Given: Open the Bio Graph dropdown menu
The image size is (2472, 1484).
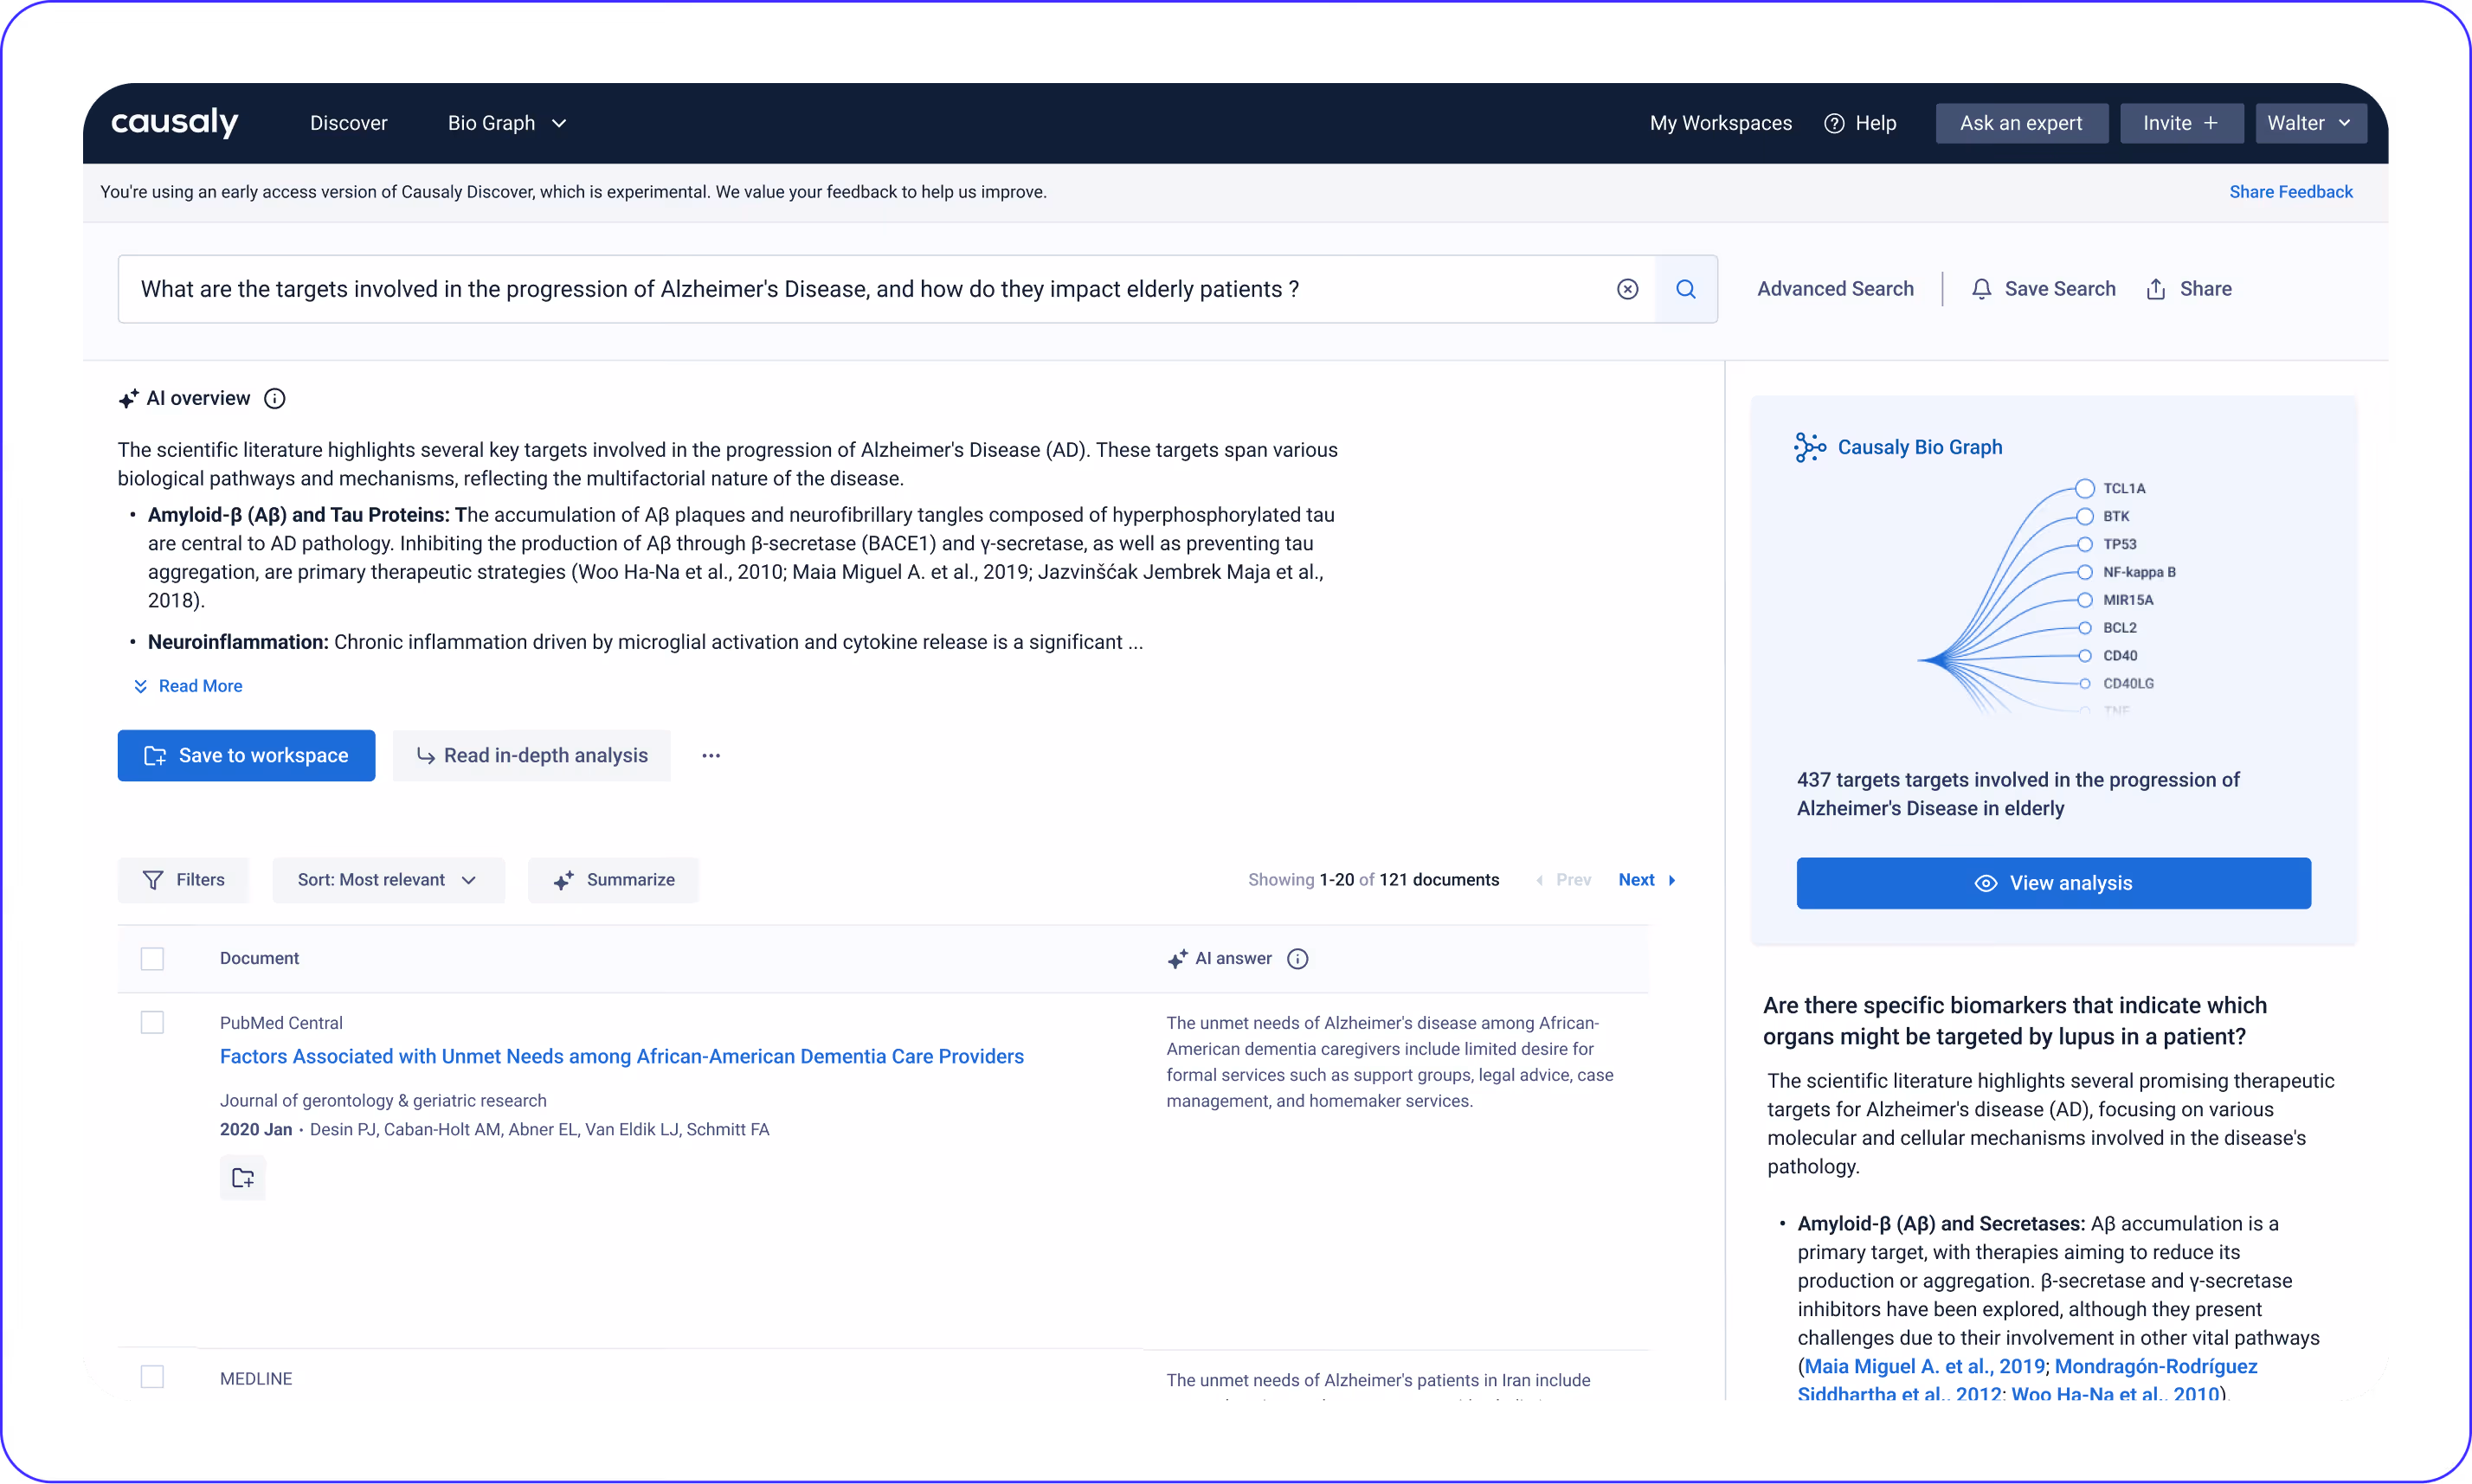Looking at the screenshot, I should pos(507,123).
